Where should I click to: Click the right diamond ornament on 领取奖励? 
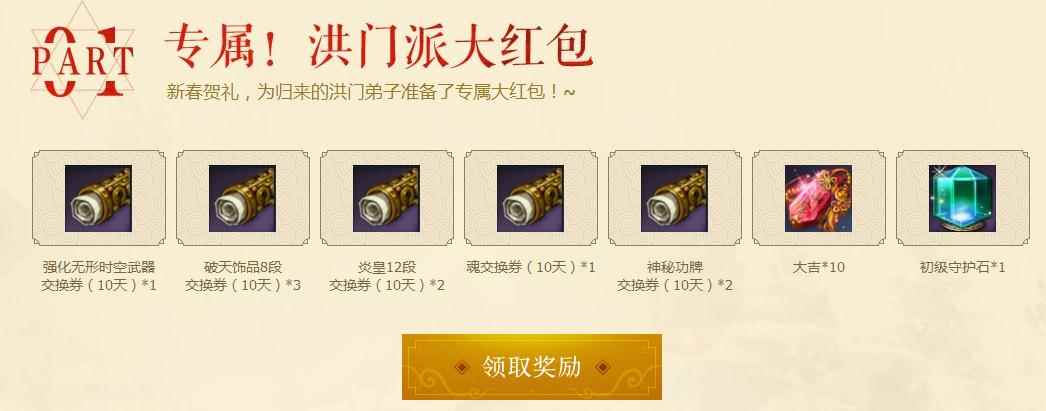pyautogui.click(x=602, y=368)
